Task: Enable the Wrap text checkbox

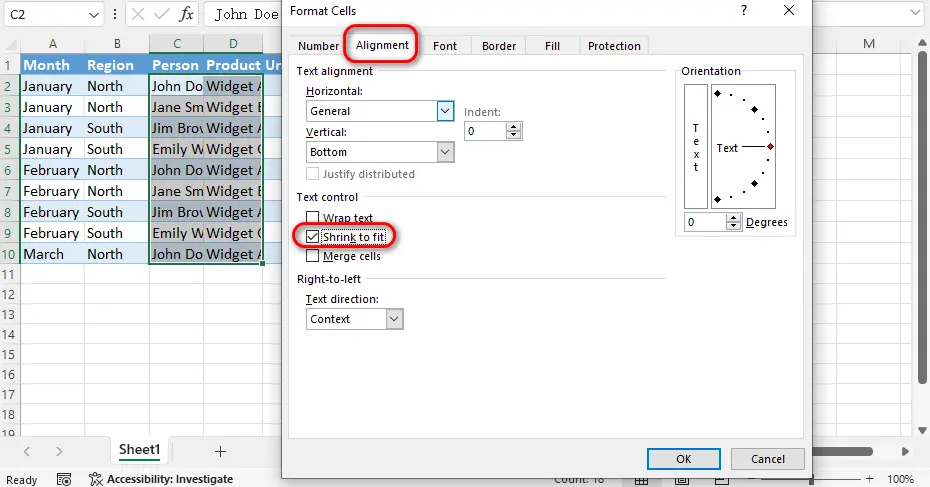Action: point(313,217)
